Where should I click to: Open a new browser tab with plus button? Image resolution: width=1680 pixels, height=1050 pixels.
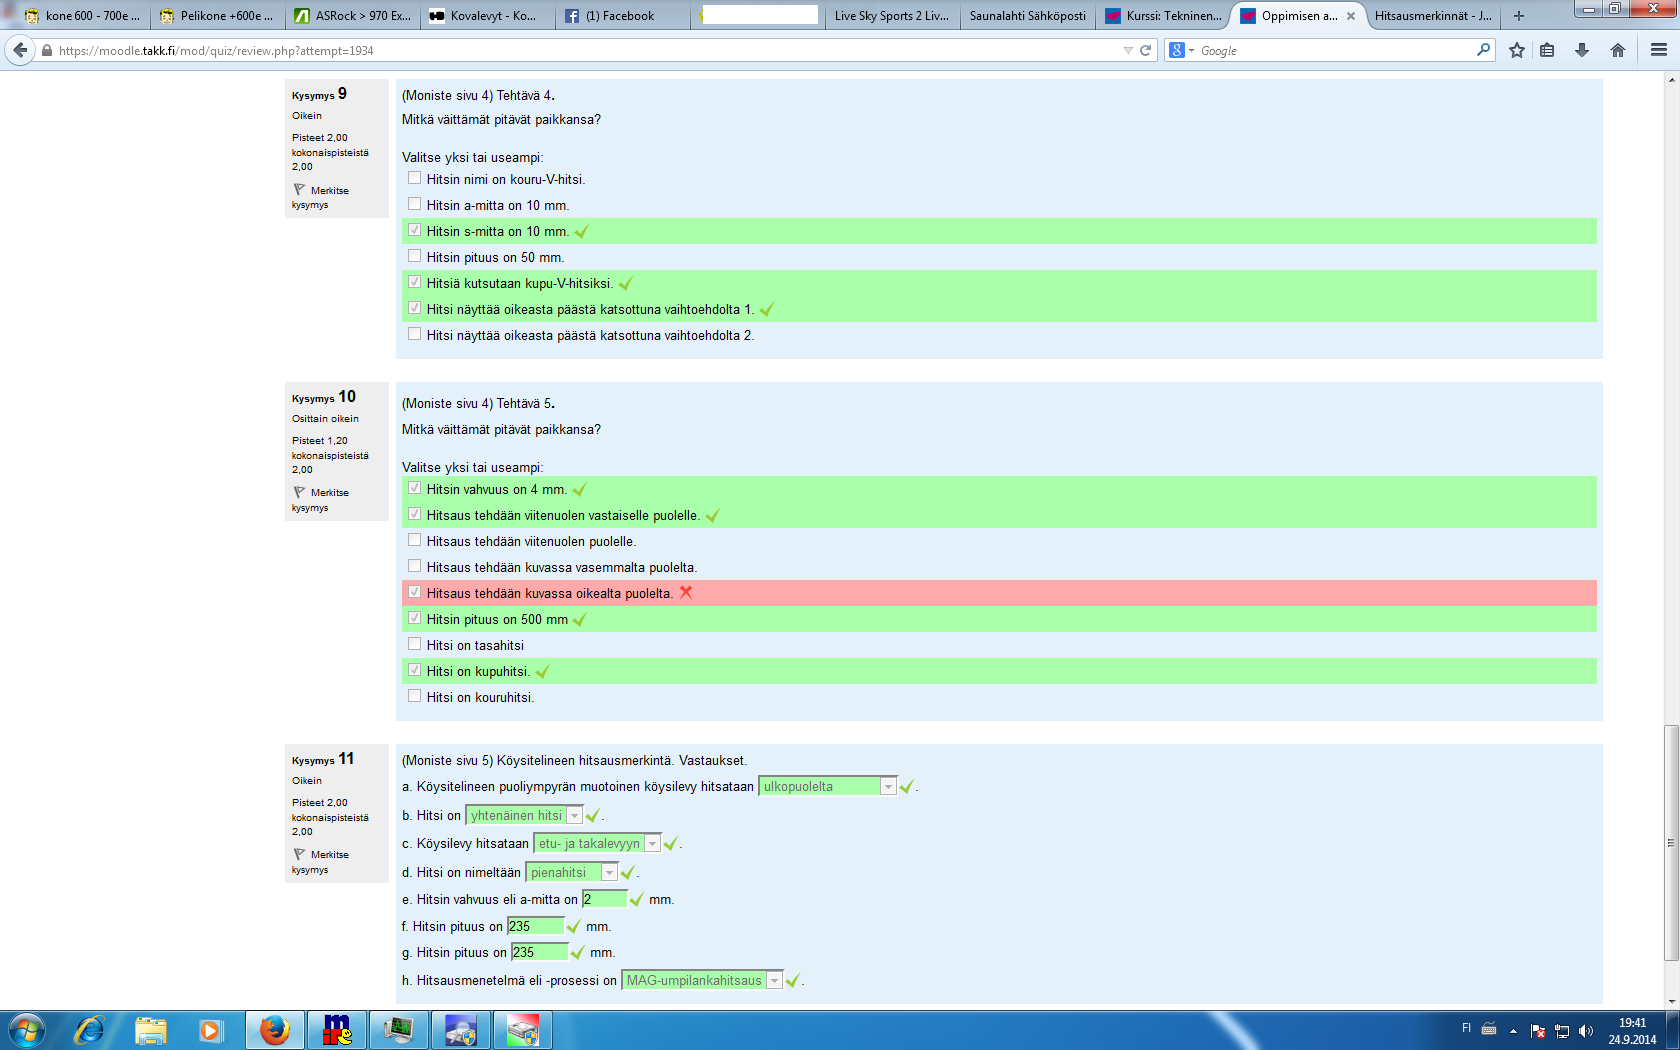point(1519,16)
